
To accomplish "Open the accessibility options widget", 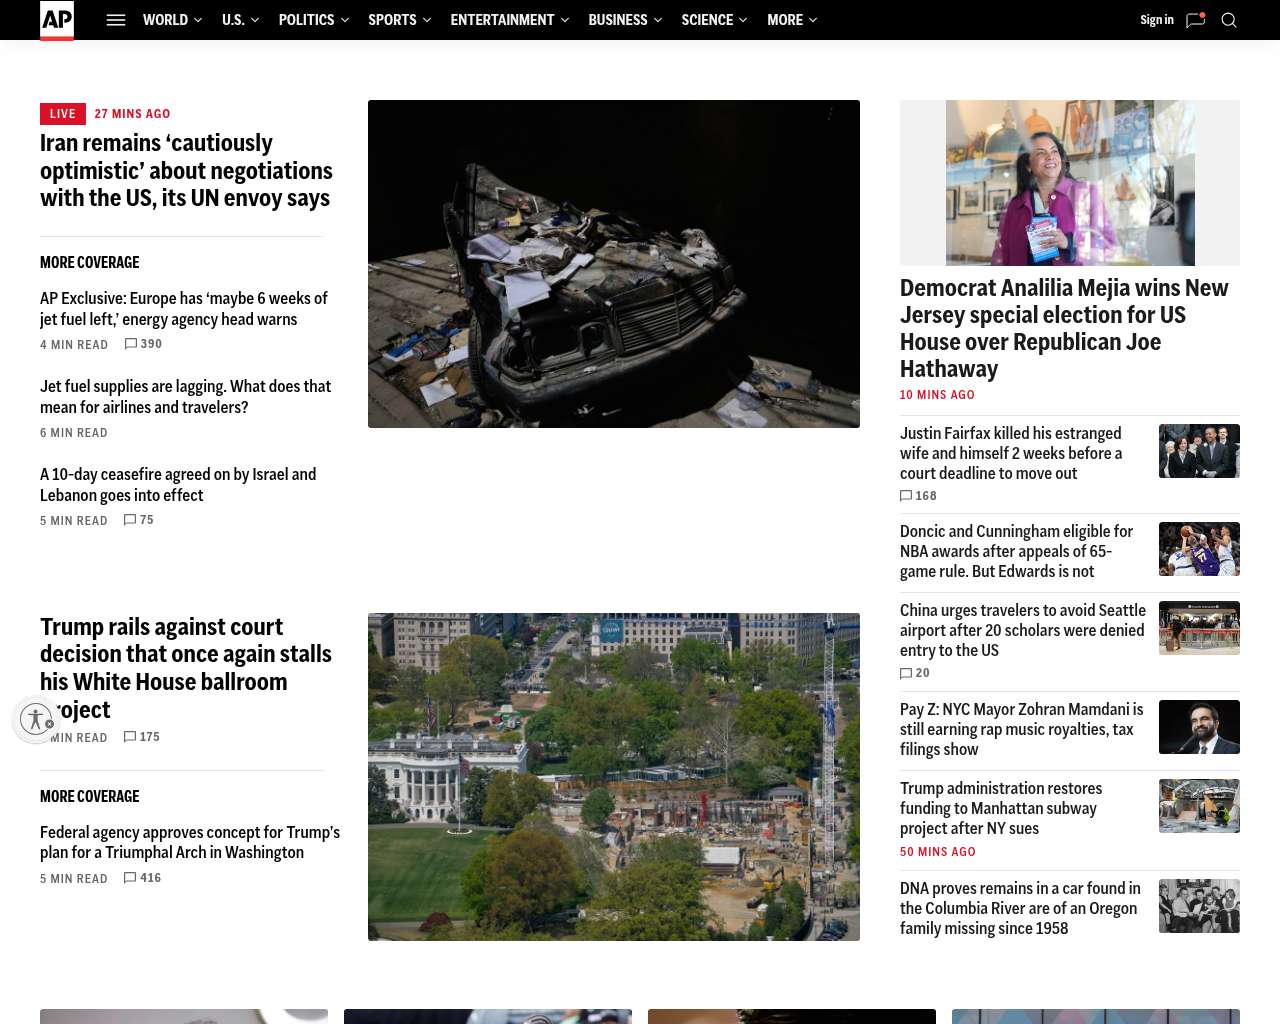I will [x=37, y=719].
